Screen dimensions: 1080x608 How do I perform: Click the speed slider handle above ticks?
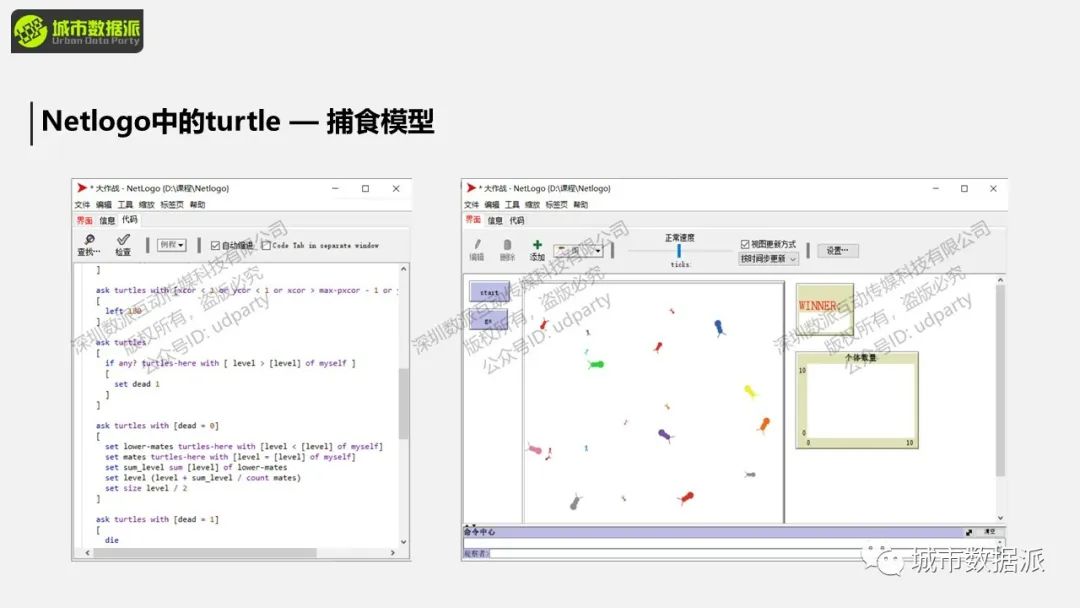(678, 251)
